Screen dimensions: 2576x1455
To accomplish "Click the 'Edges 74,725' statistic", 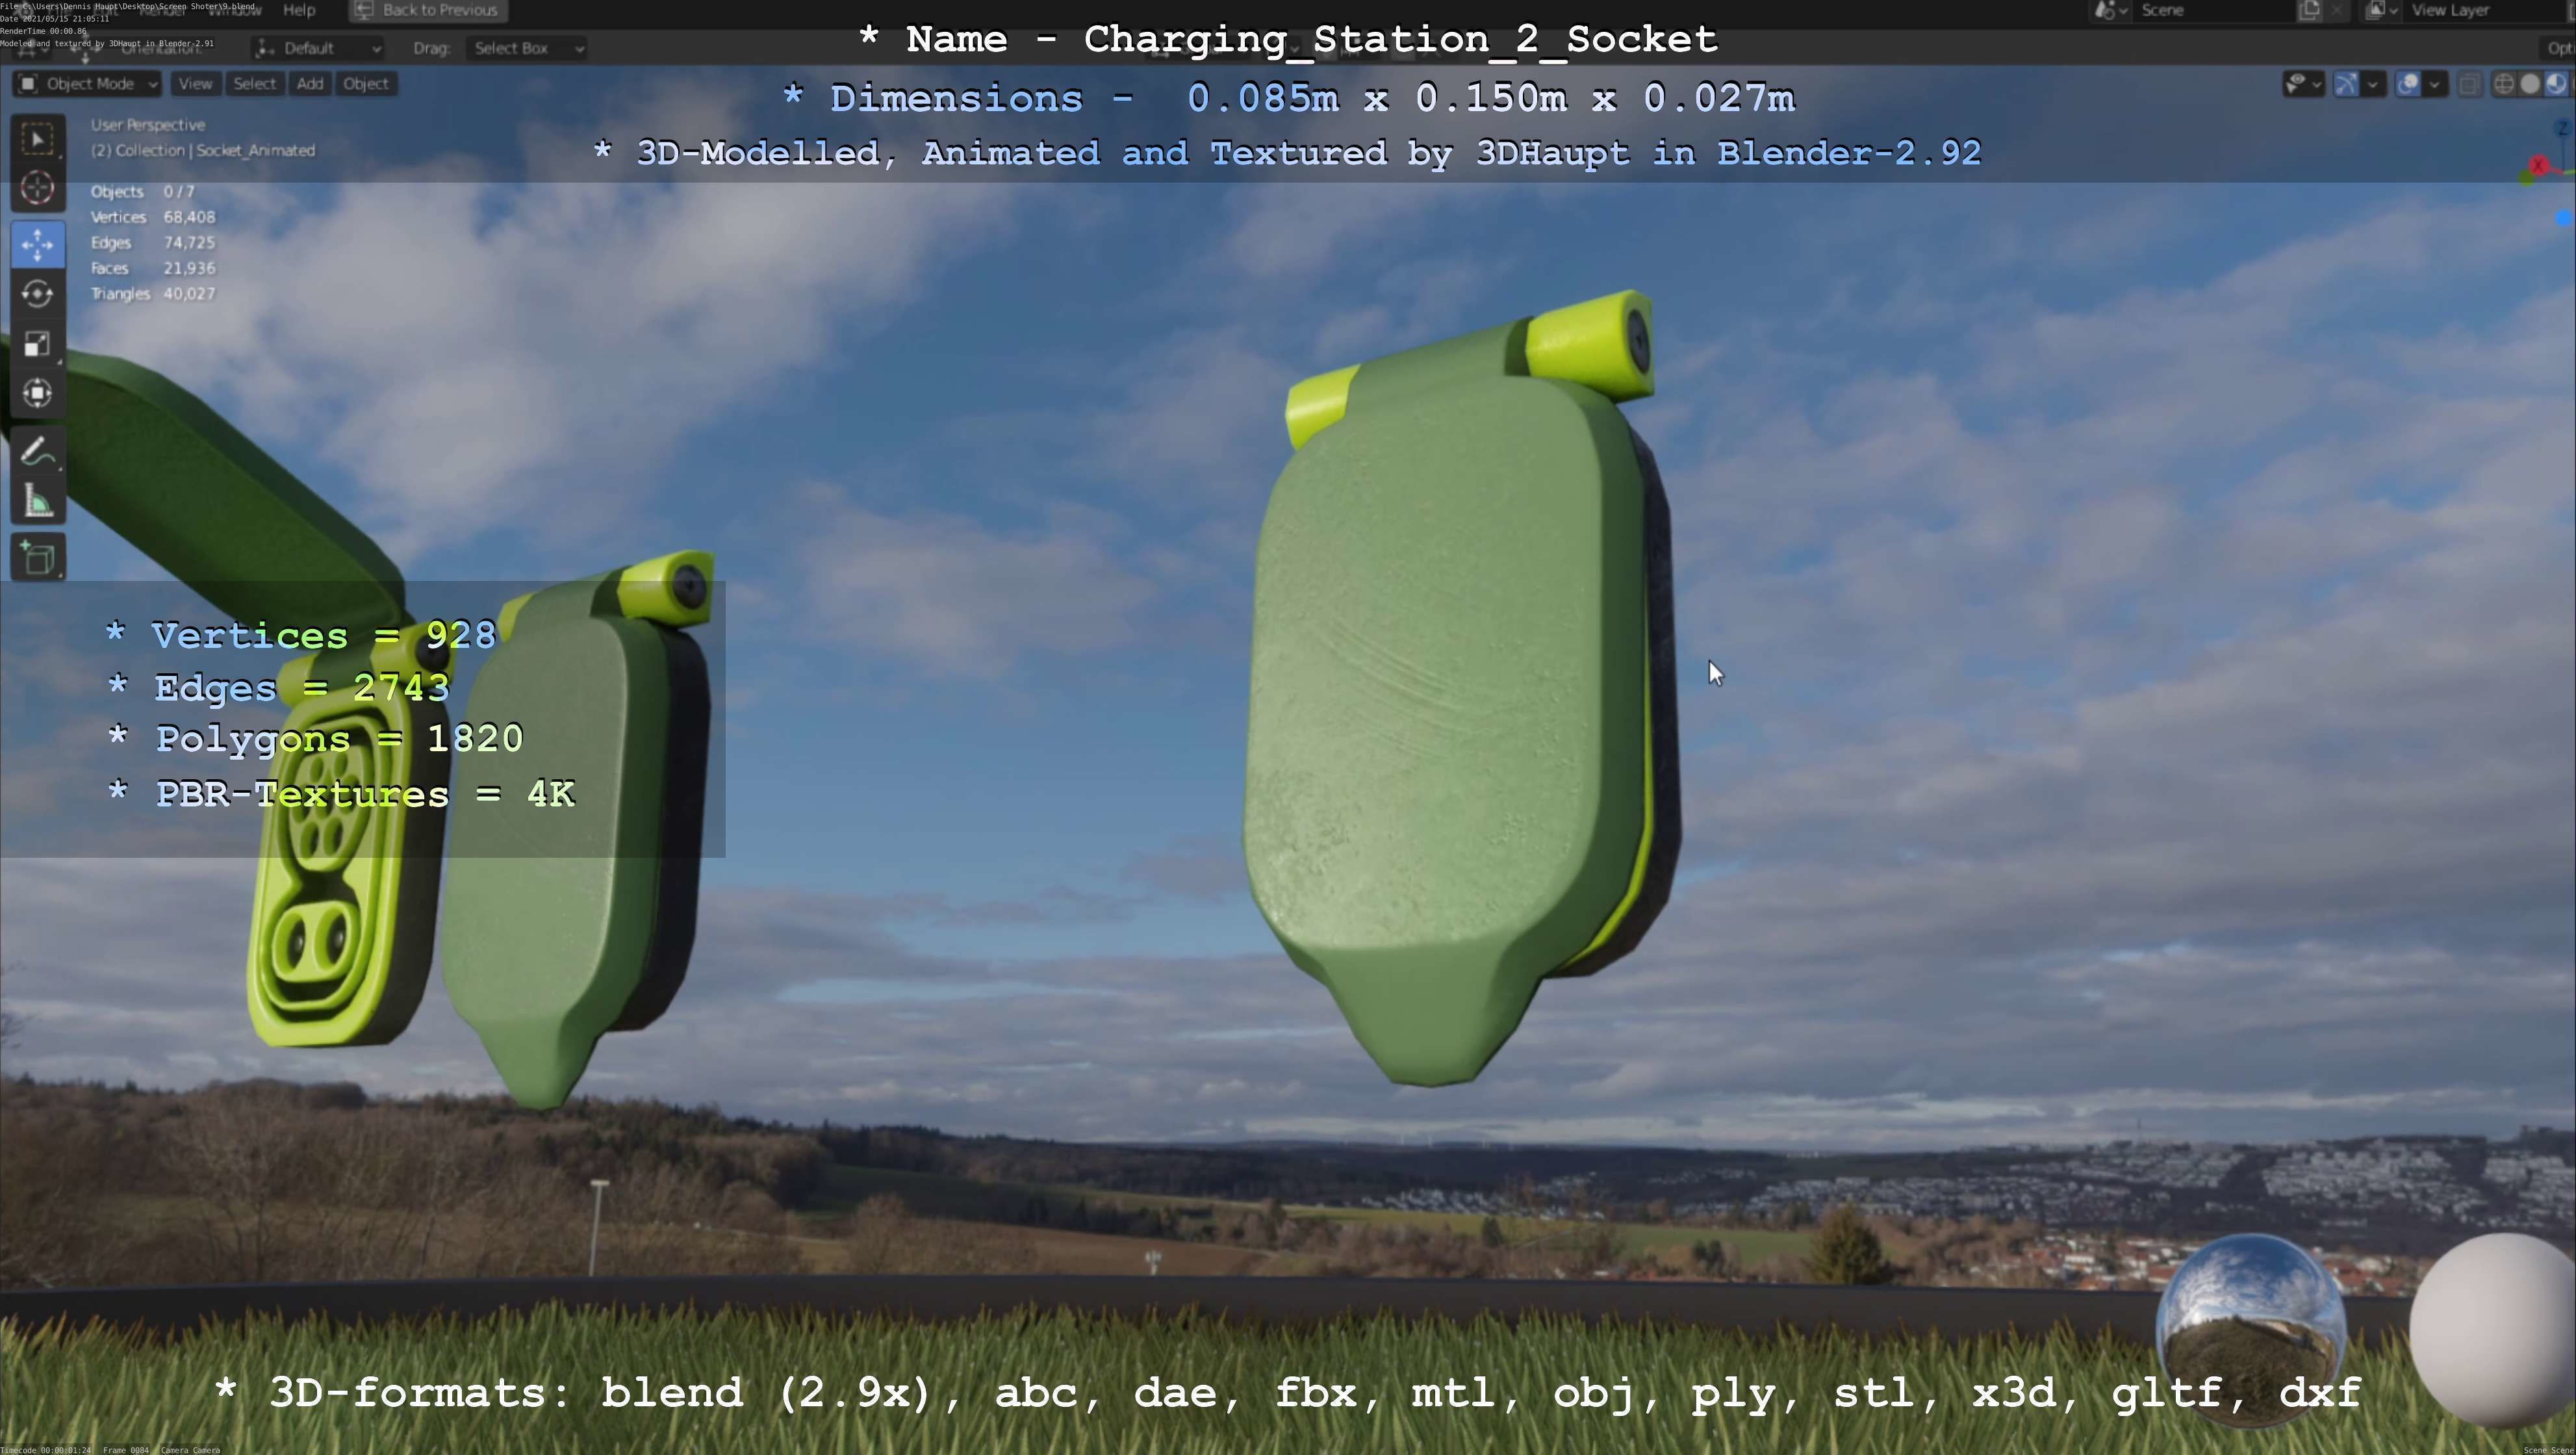I will (x=153, y=242).
